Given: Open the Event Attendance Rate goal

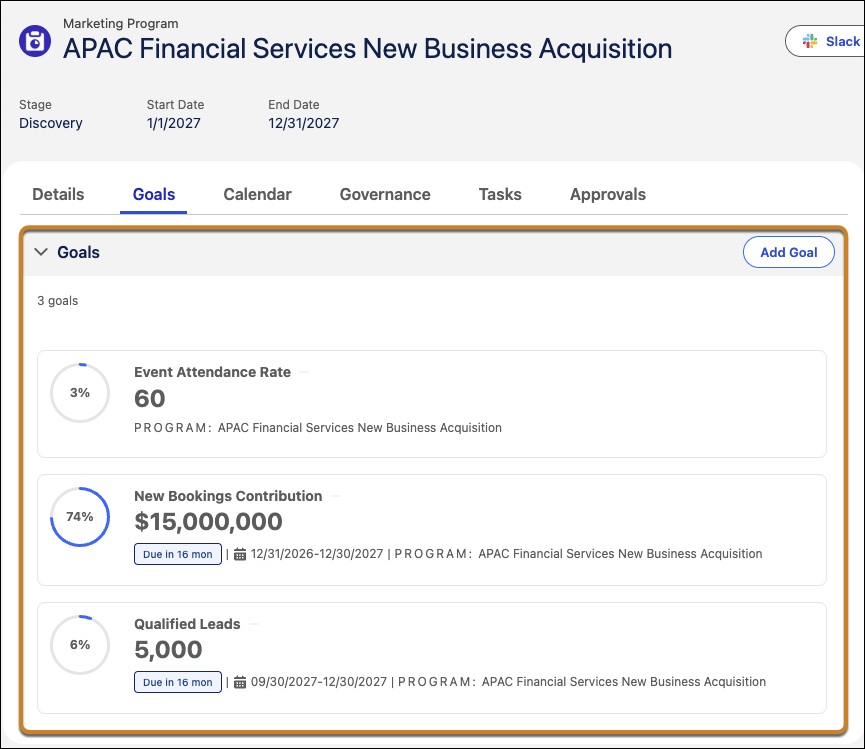Looking at the screenshot, I should coord(212,372).
